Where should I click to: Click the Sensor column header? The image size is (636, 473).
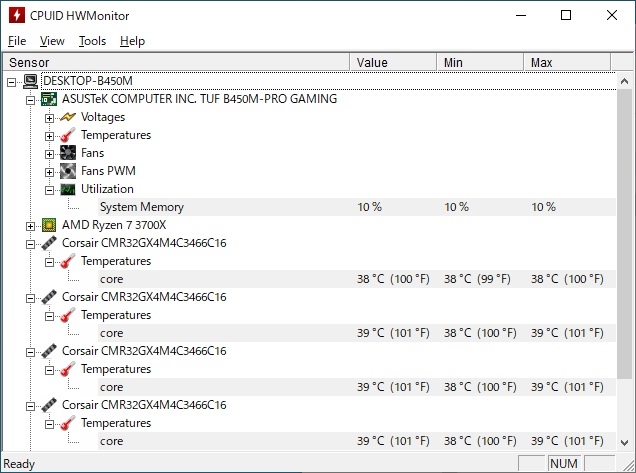coord(176,62)
